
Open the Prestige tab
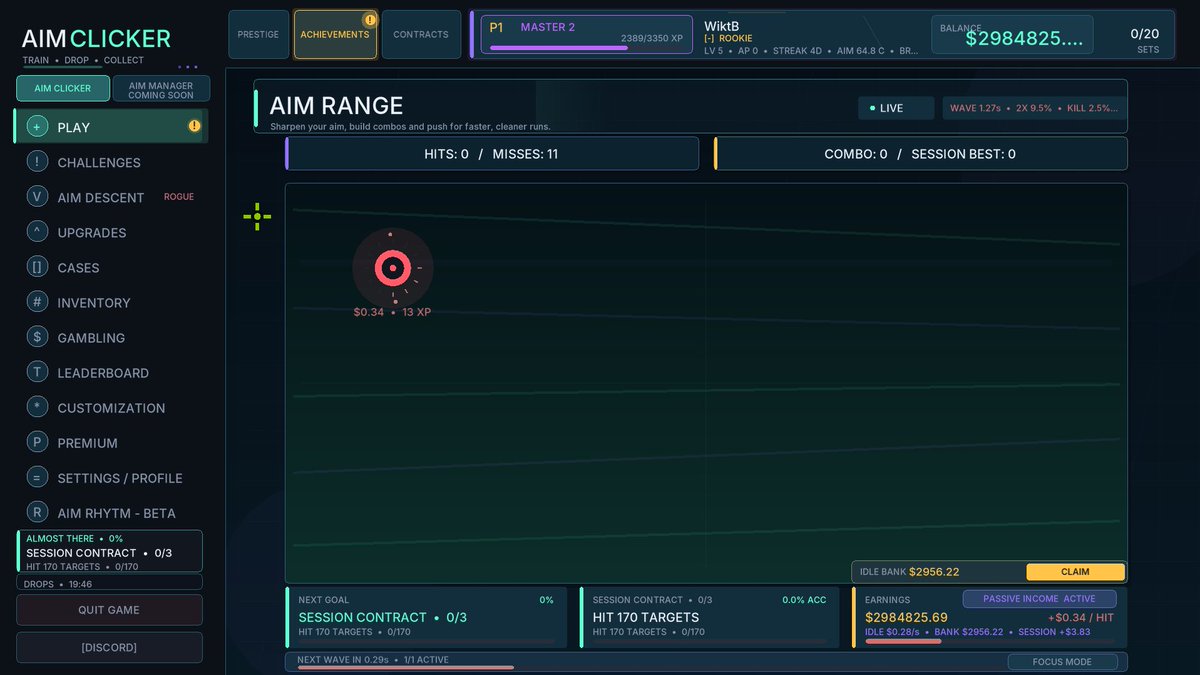(x=258, y=34)
